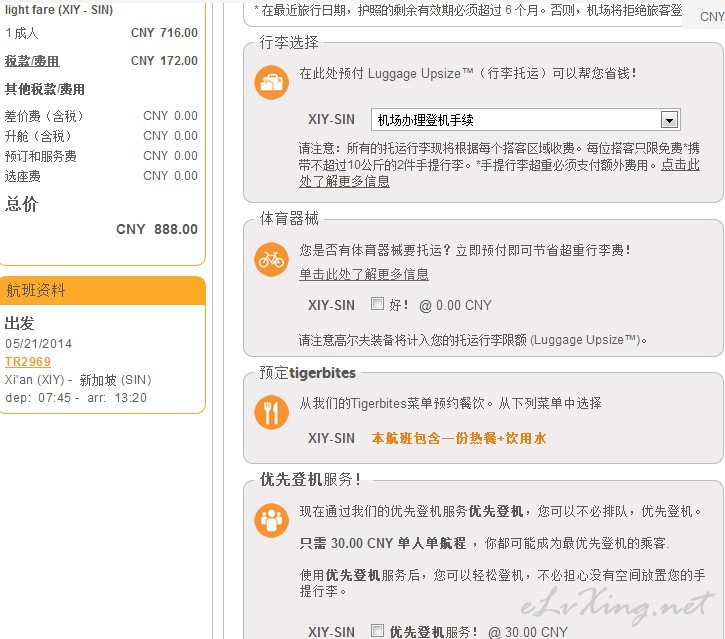
Task: Click the orange bicycle sports equipment icon
Action: pyautogui.click(x=271, y=259)
